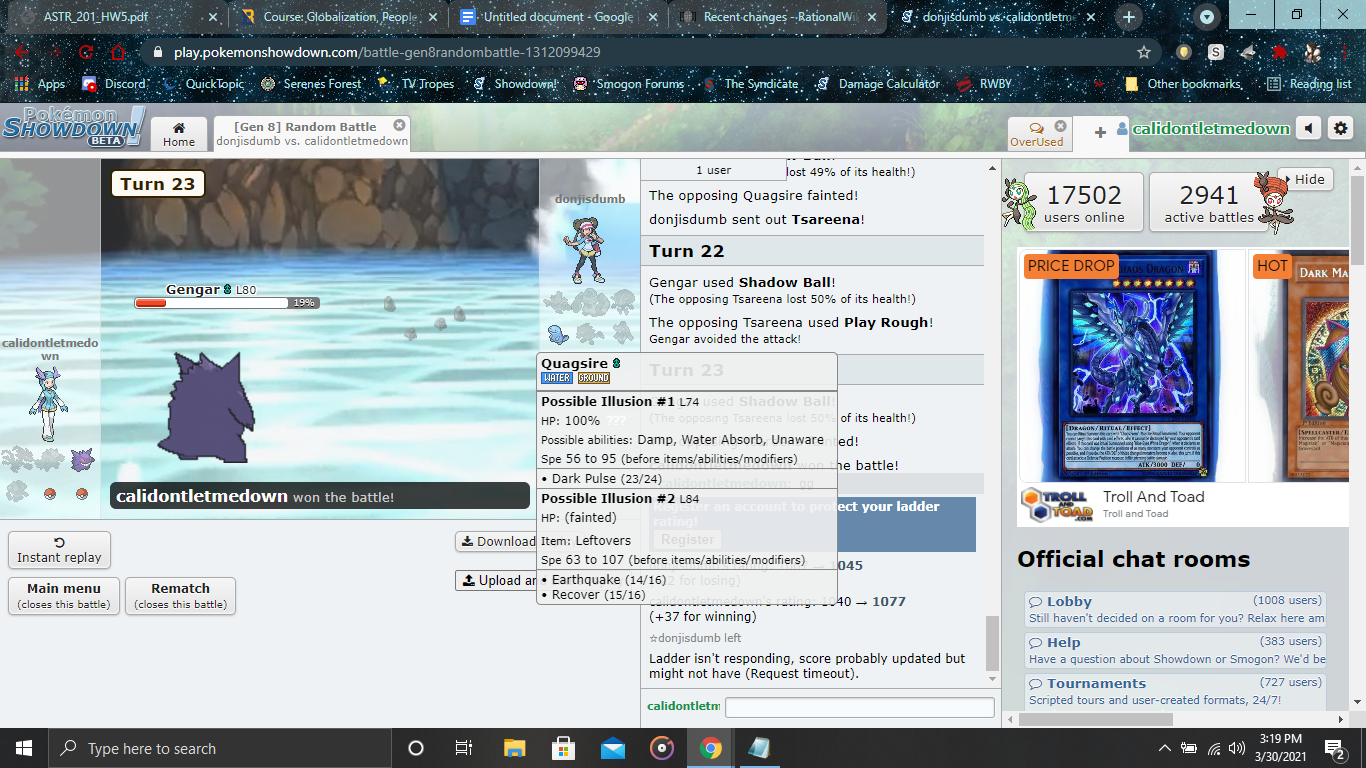Screen dimensions: 1366x768
Task: Click the plus icon to join a room
Action: (1100, 132)
